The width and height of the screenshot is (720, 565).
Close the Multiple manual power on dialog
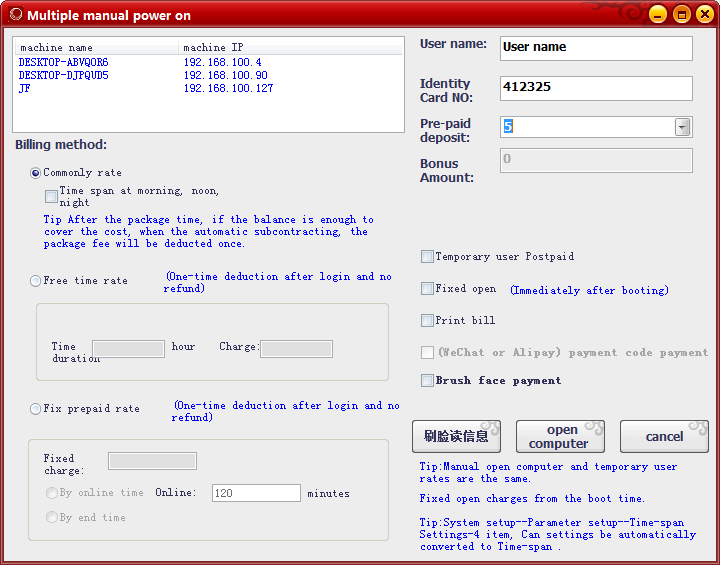(704, 14)
